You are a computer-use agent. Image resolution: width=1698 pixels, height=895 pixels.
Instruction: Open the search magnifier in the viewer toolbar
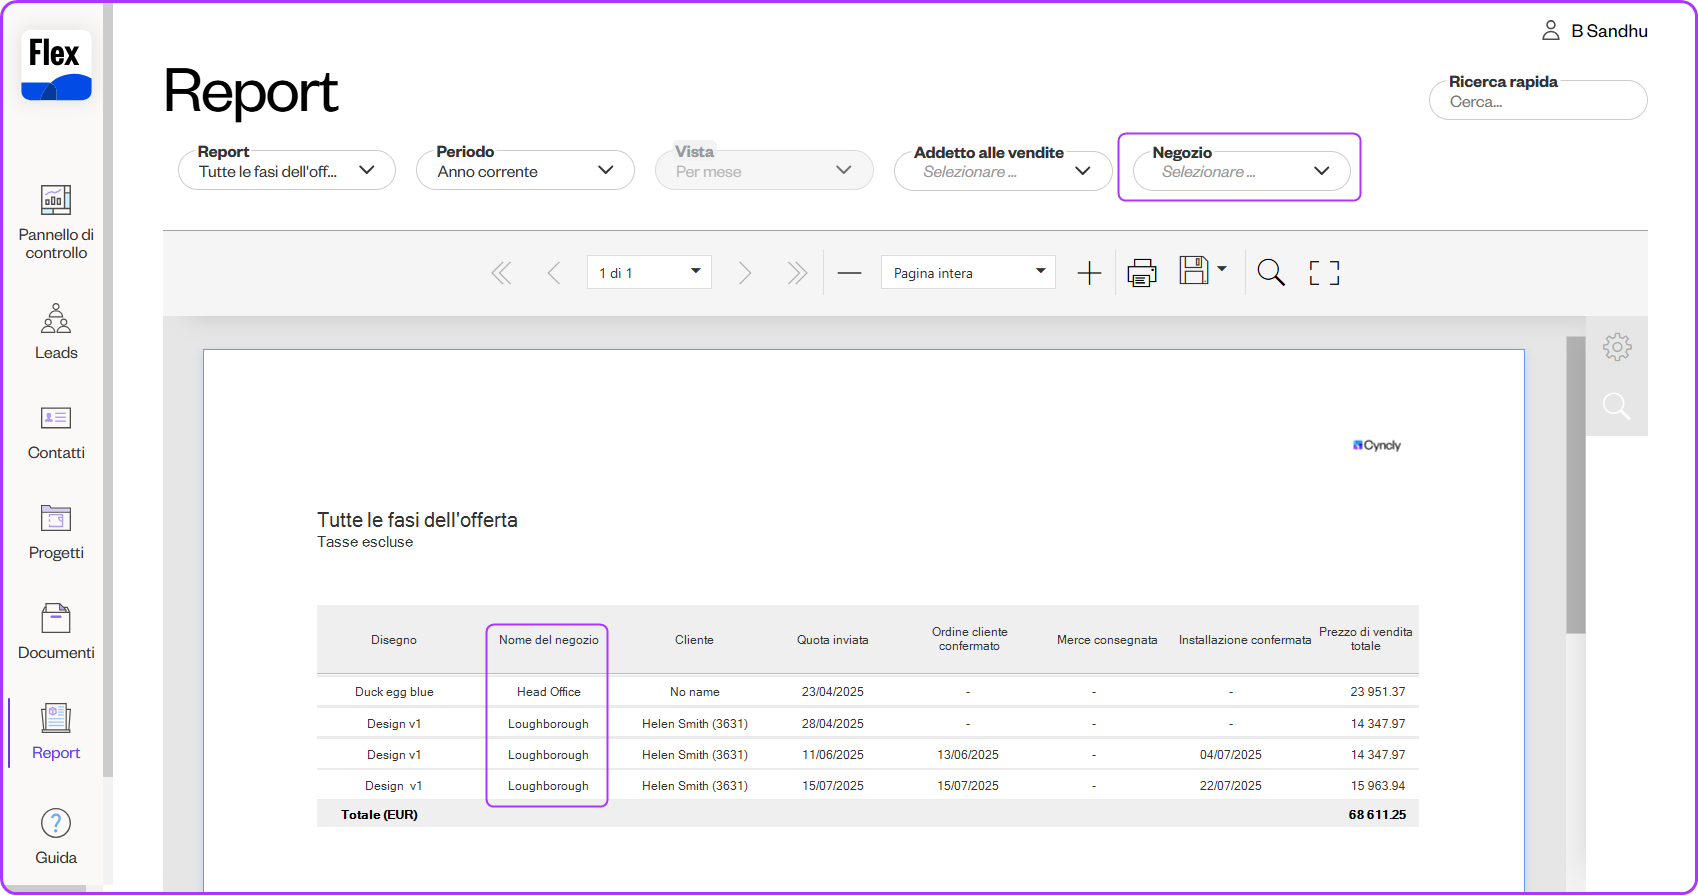pyautogui.click(x=1270, y=273)
